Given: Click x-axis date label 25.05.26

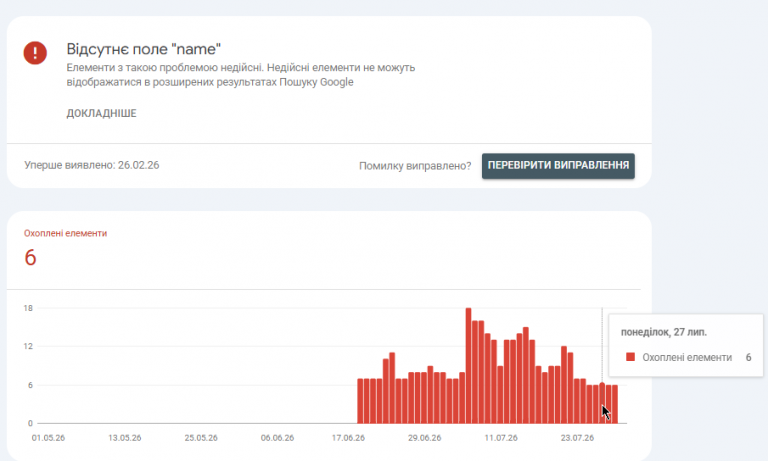Looking at the screenshot, I should pos(201,438).
